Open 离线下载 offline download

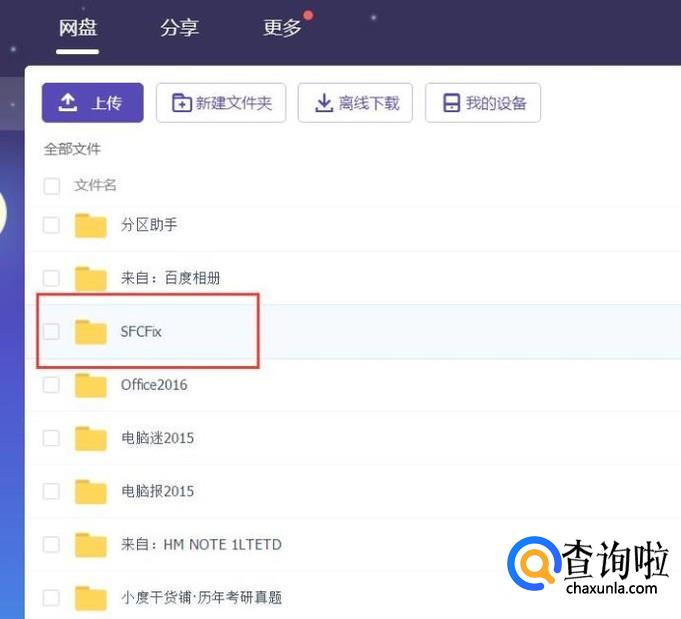pos(355,103)
